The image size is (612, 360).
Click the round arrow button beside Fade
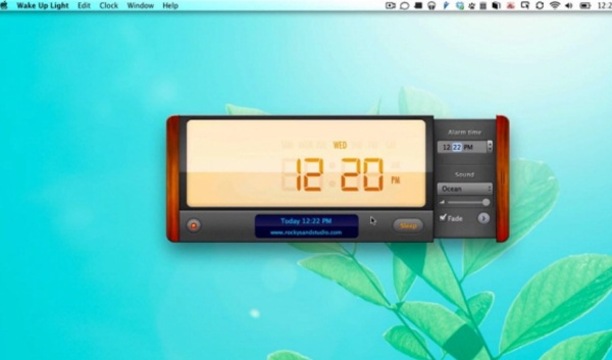(483, 218)
